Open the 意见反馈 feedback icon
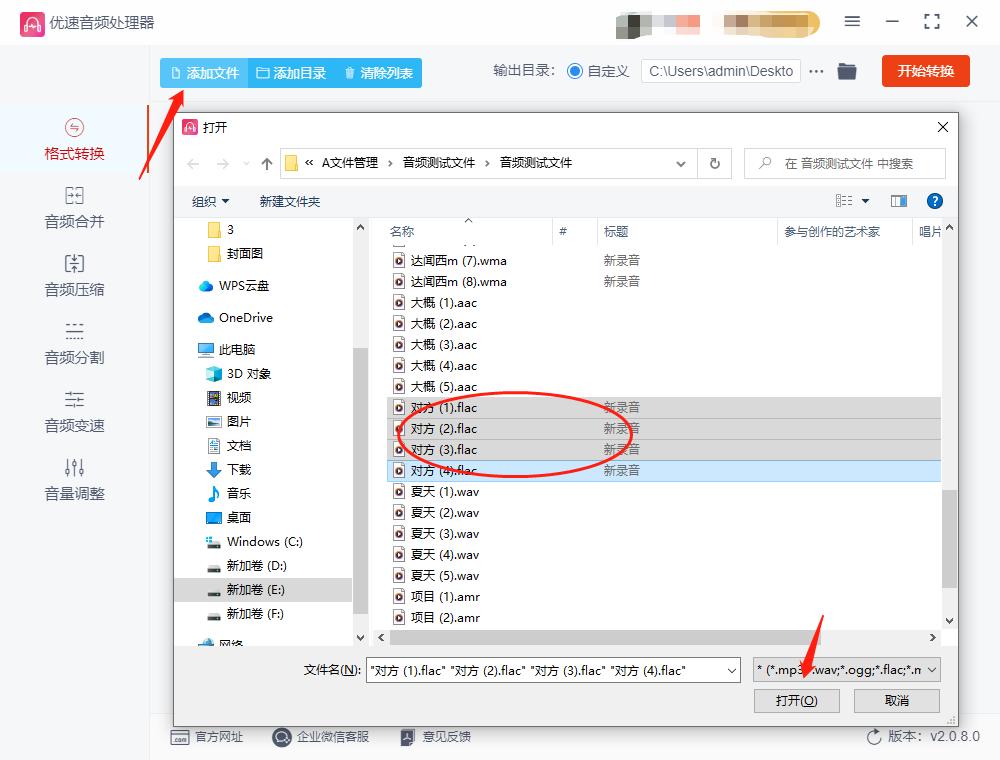1000x760 pixels. coord(407,737)
